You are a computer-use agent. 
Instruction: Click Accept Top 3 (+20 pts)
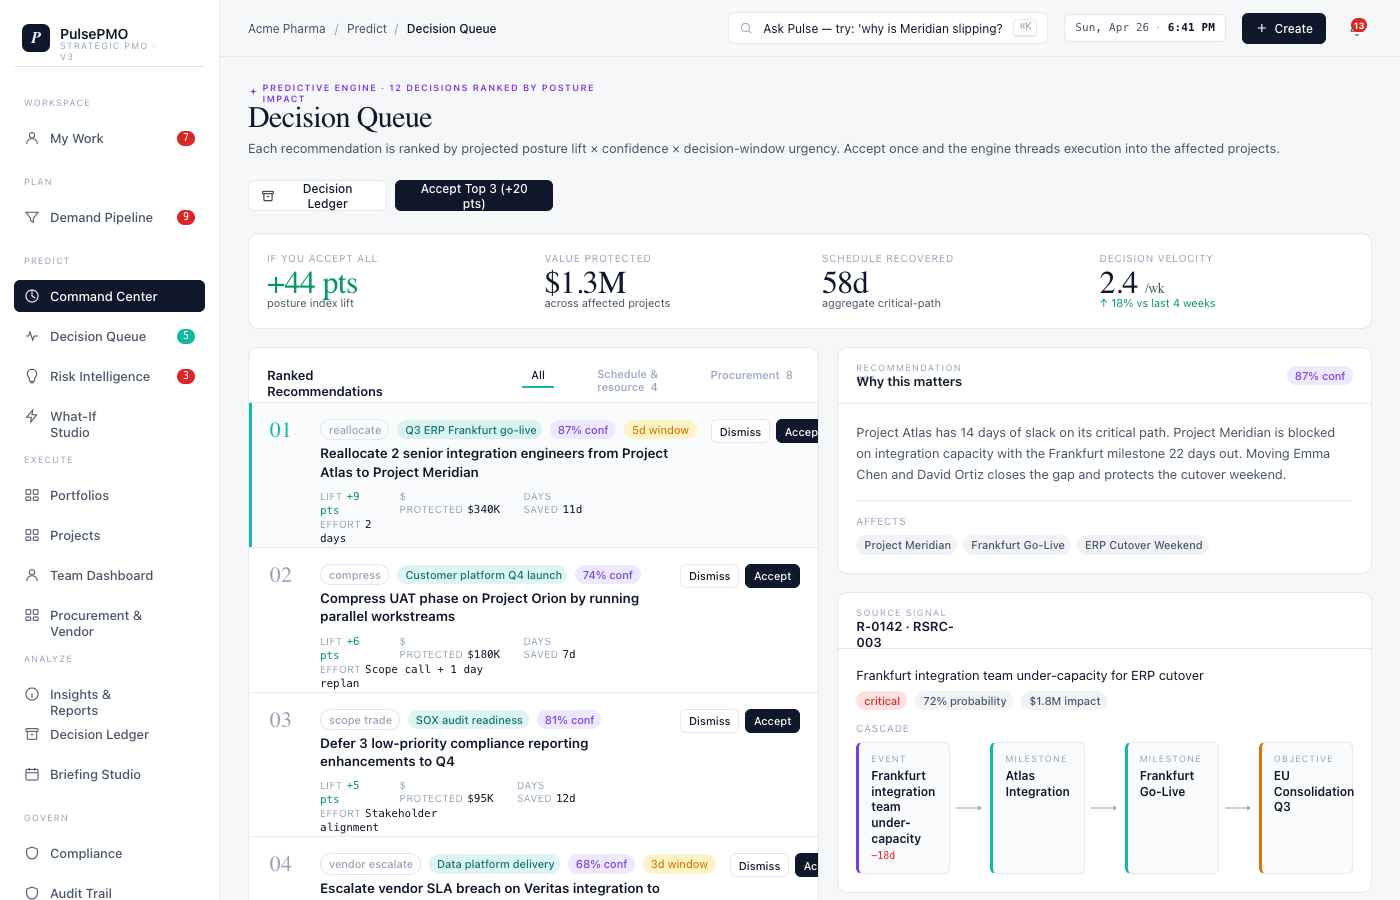pyautogui.click(x=474, y=196)
